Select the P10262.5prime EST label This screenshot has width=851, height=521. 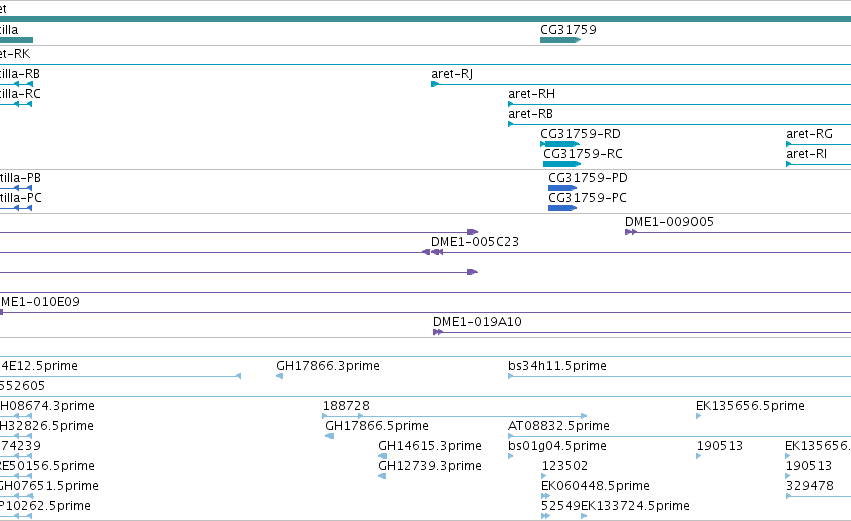point(45,506)
